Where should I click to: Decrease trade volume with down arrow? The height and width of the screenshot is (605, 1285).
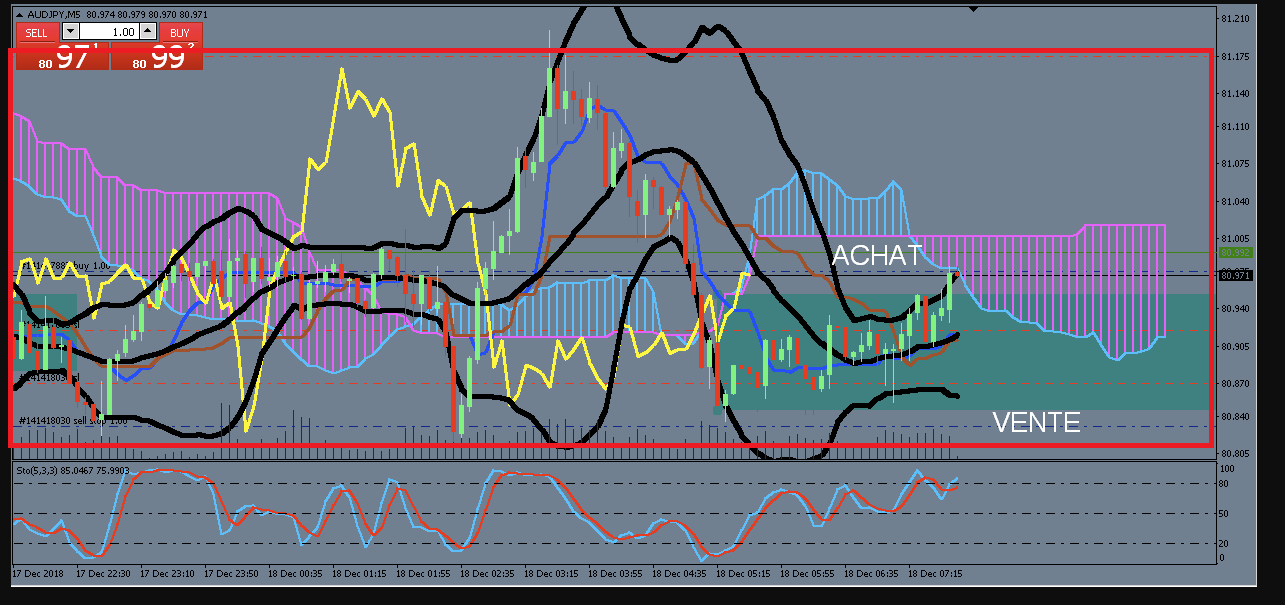click(69, 32)
